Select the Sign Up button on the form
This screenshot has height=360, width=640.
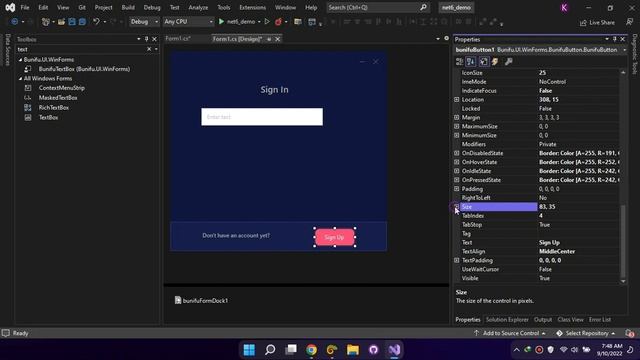pyautogui.click(x=334, y=237)
